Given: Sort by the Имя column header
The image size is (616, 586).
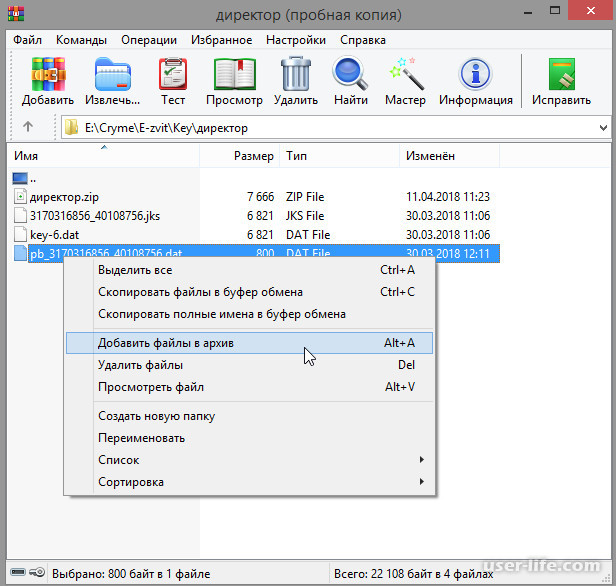Looking at the screenshot, I should click(x=103, y=156).
